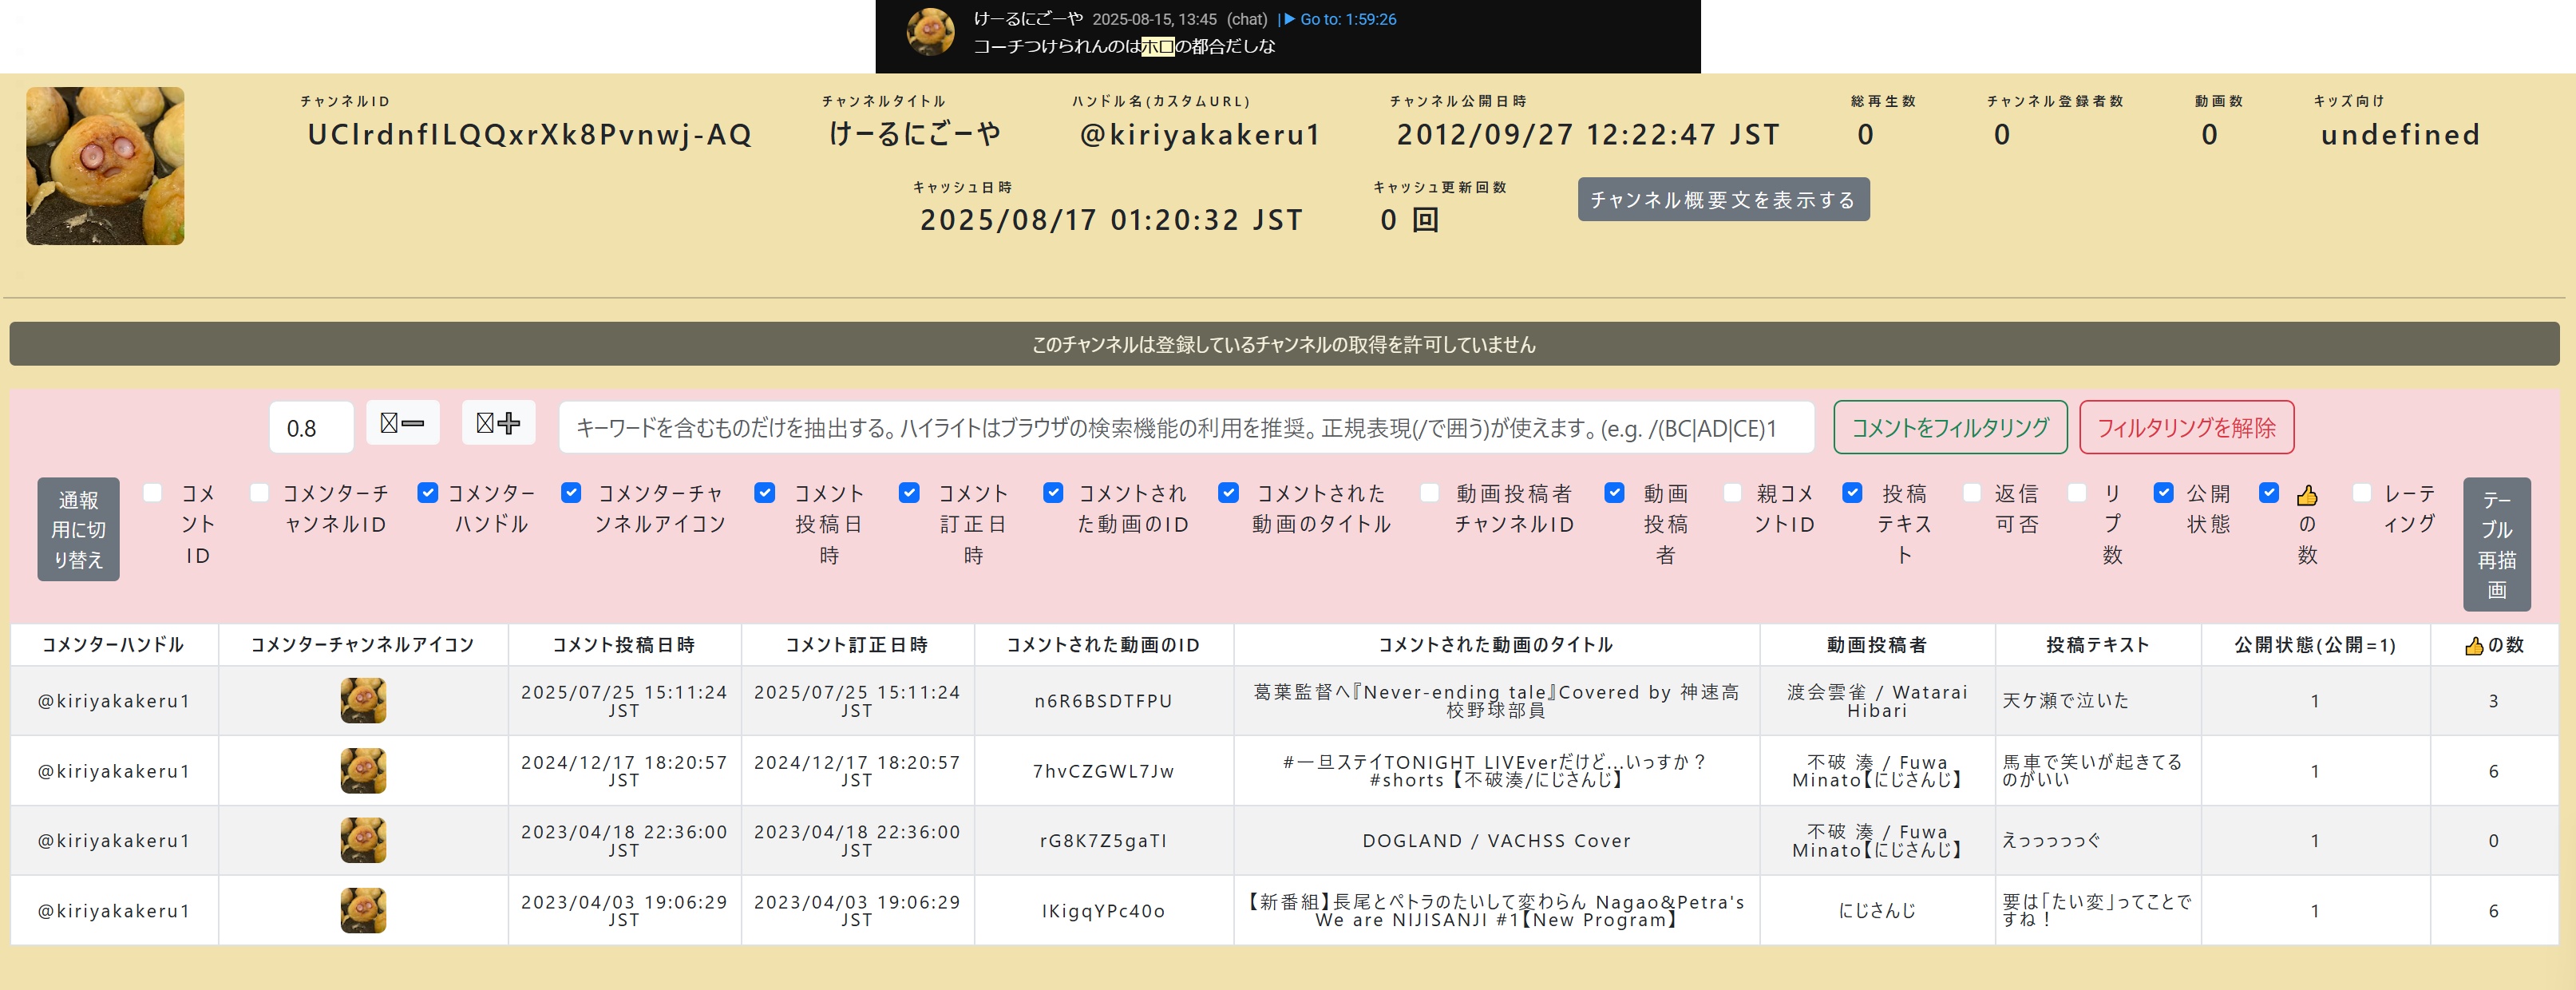Click the decrease font size button
This screenshot has height=990, width=2576.
402,423
